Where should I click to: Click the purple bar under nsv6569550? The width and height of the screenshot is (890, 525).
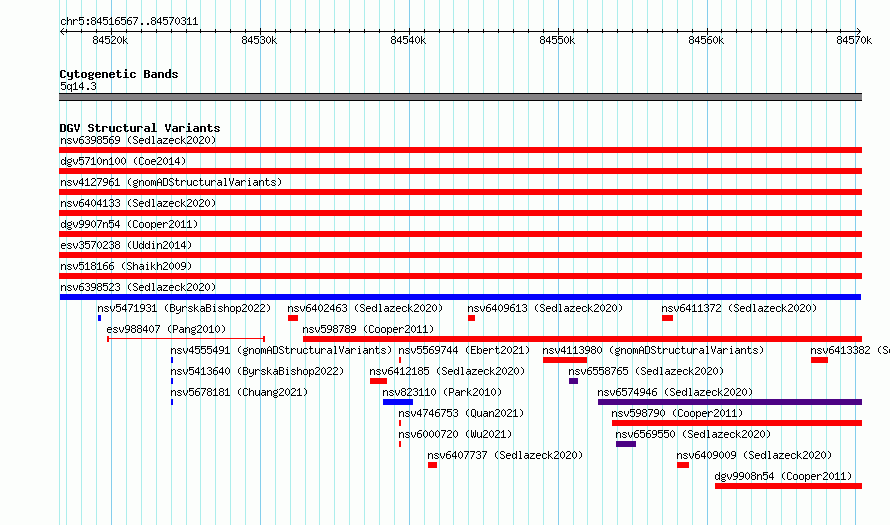(x=625, y=444)
